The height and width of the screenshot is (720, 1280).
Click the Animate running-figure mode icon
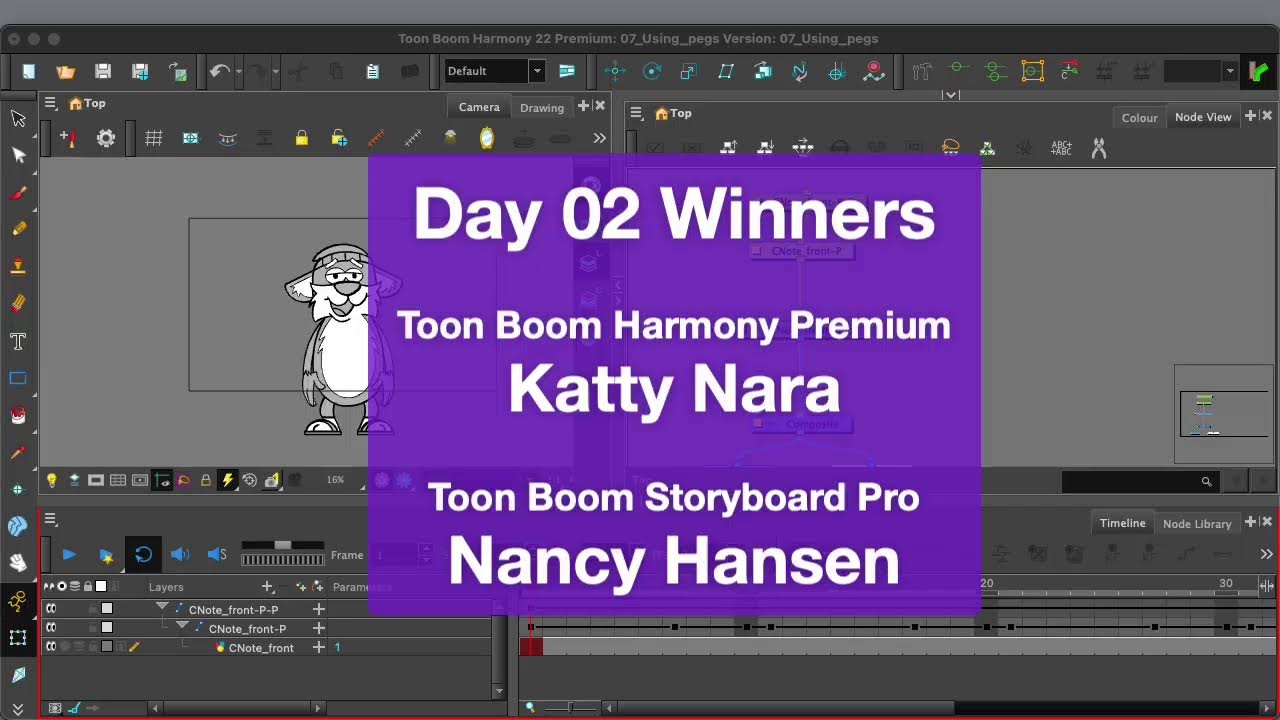tap(18, 601)
